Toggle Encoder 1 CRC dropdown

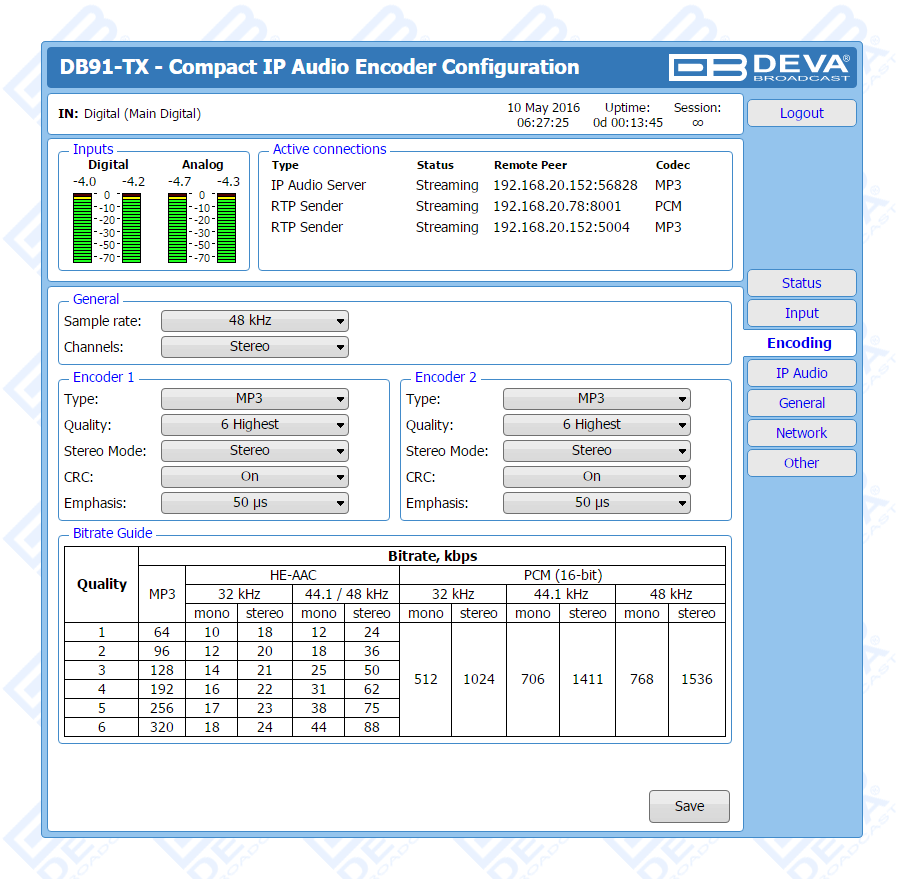pyautogui.click(x=254, y=477)
